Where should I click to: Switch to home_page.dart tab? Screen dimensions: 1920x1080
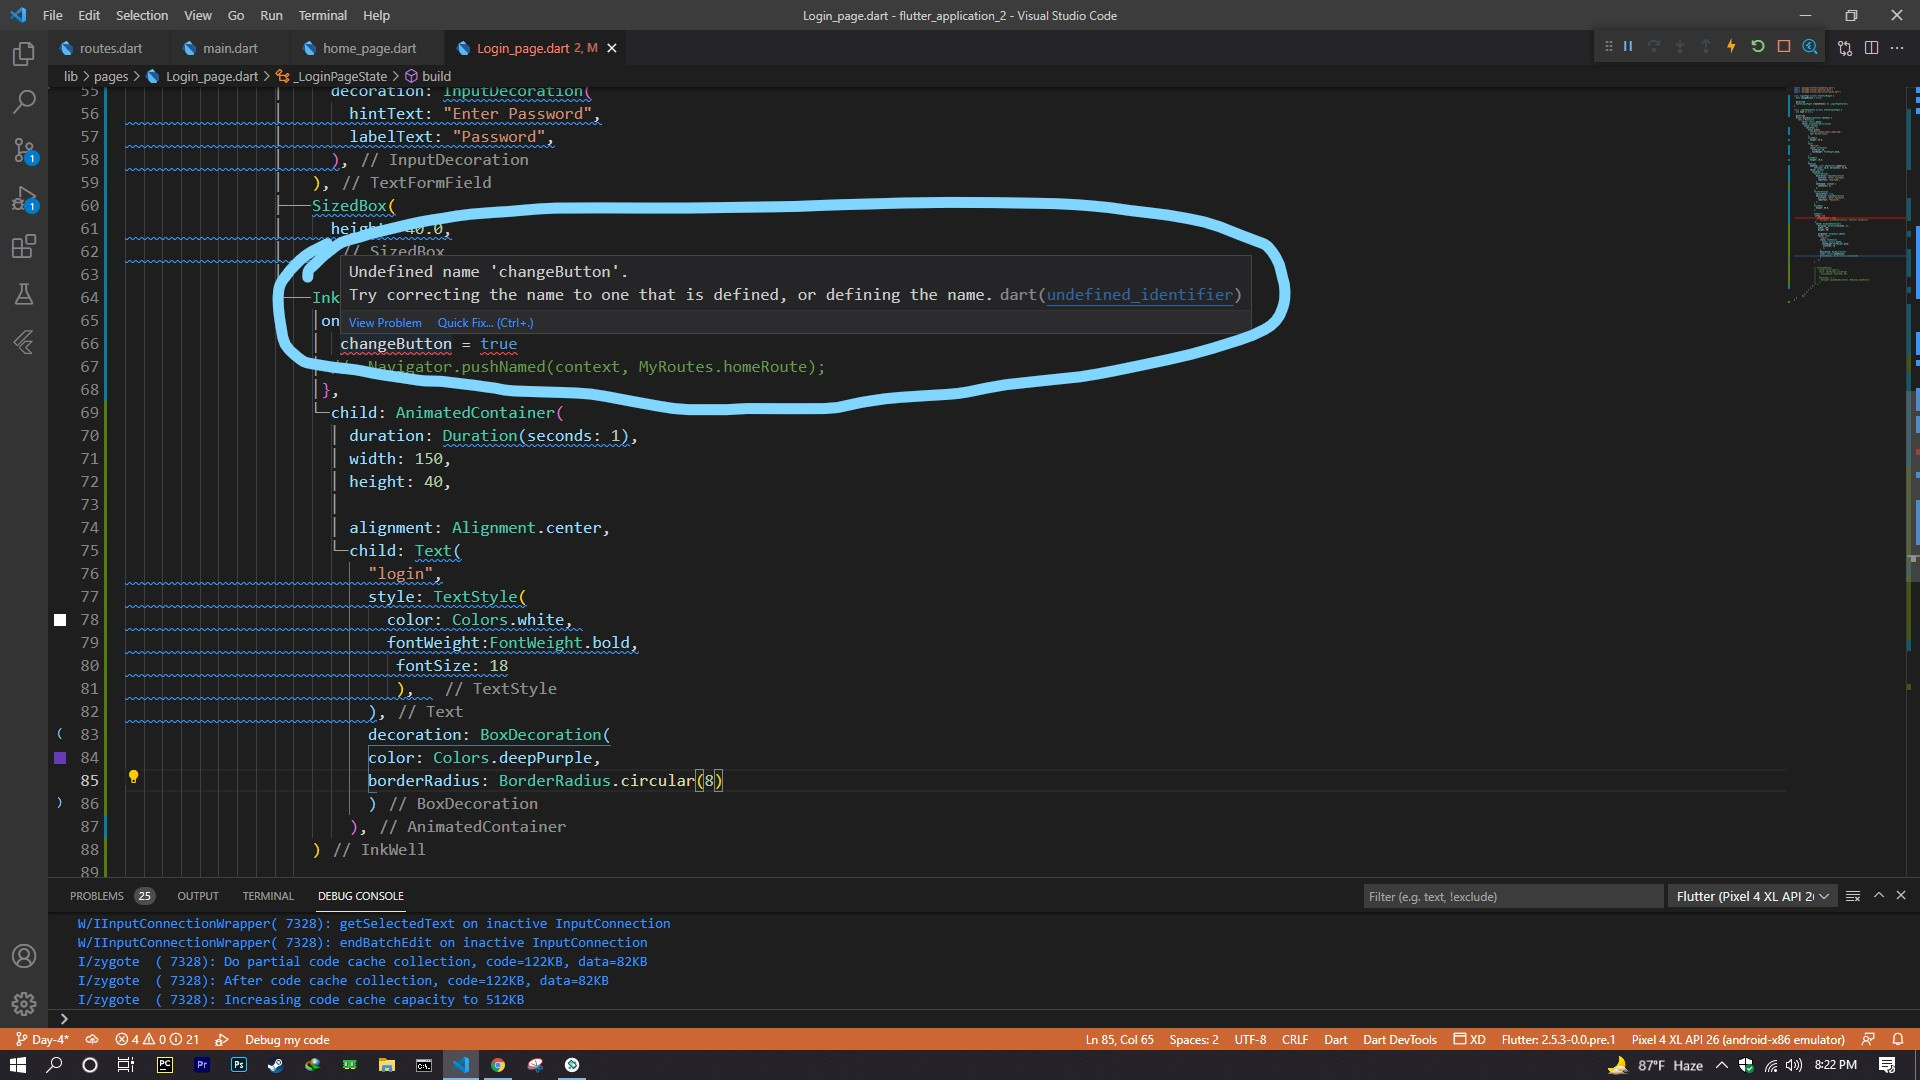click(369, 48)
